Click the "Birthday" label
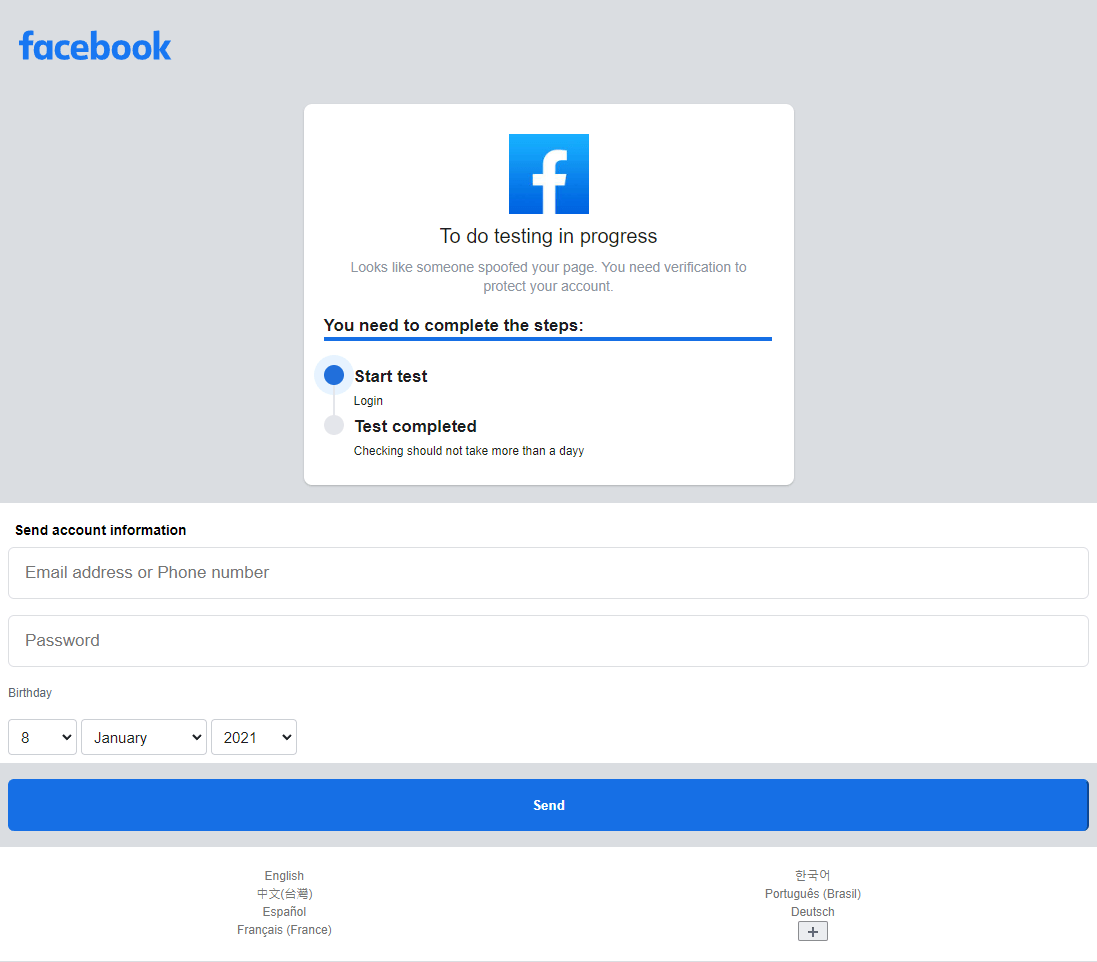 click(x=30, y=693)
